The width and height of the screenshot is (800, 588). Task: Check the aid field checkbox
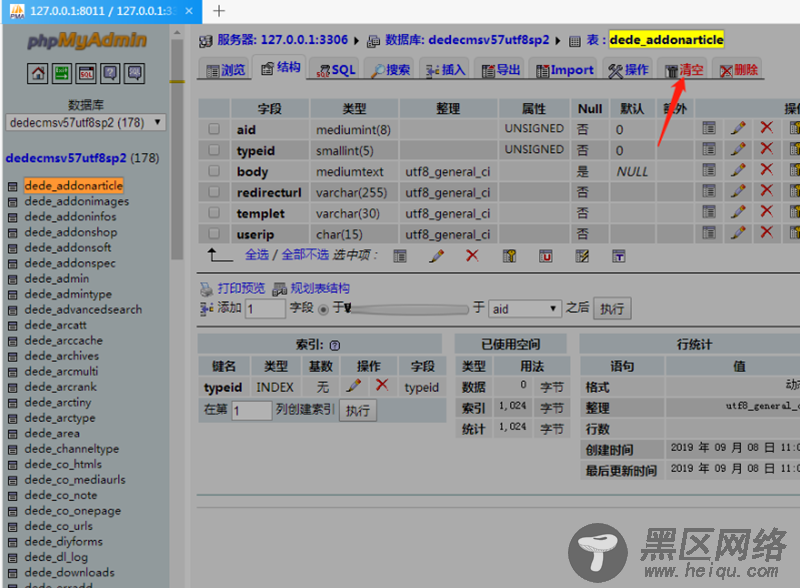214,129
